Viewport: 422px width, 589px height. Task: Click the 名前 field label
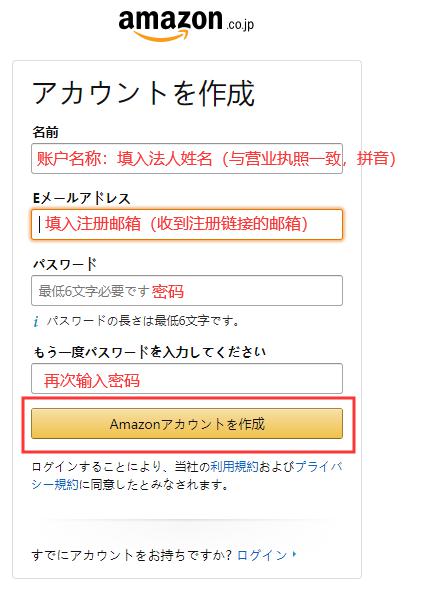[x=45, y=132]
